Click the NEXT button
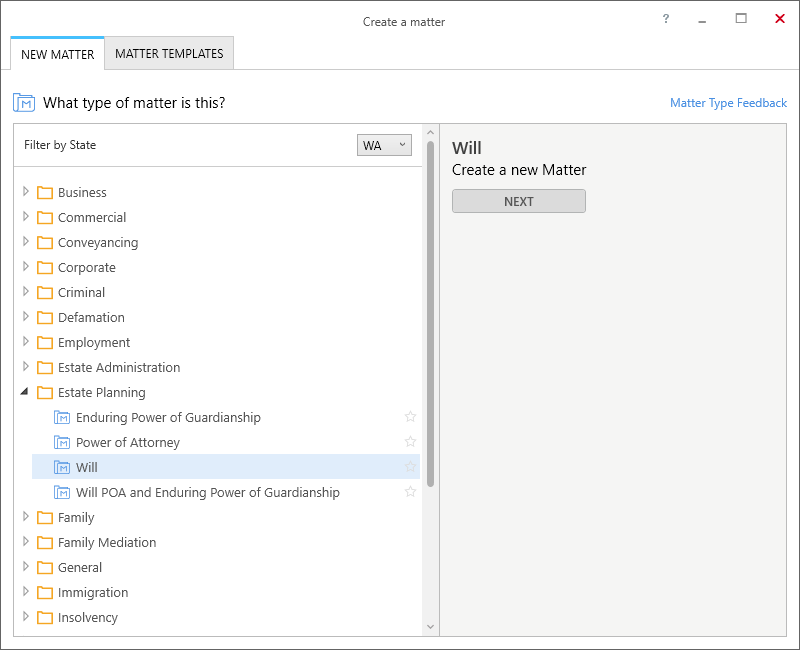 (x=518, y=202)
